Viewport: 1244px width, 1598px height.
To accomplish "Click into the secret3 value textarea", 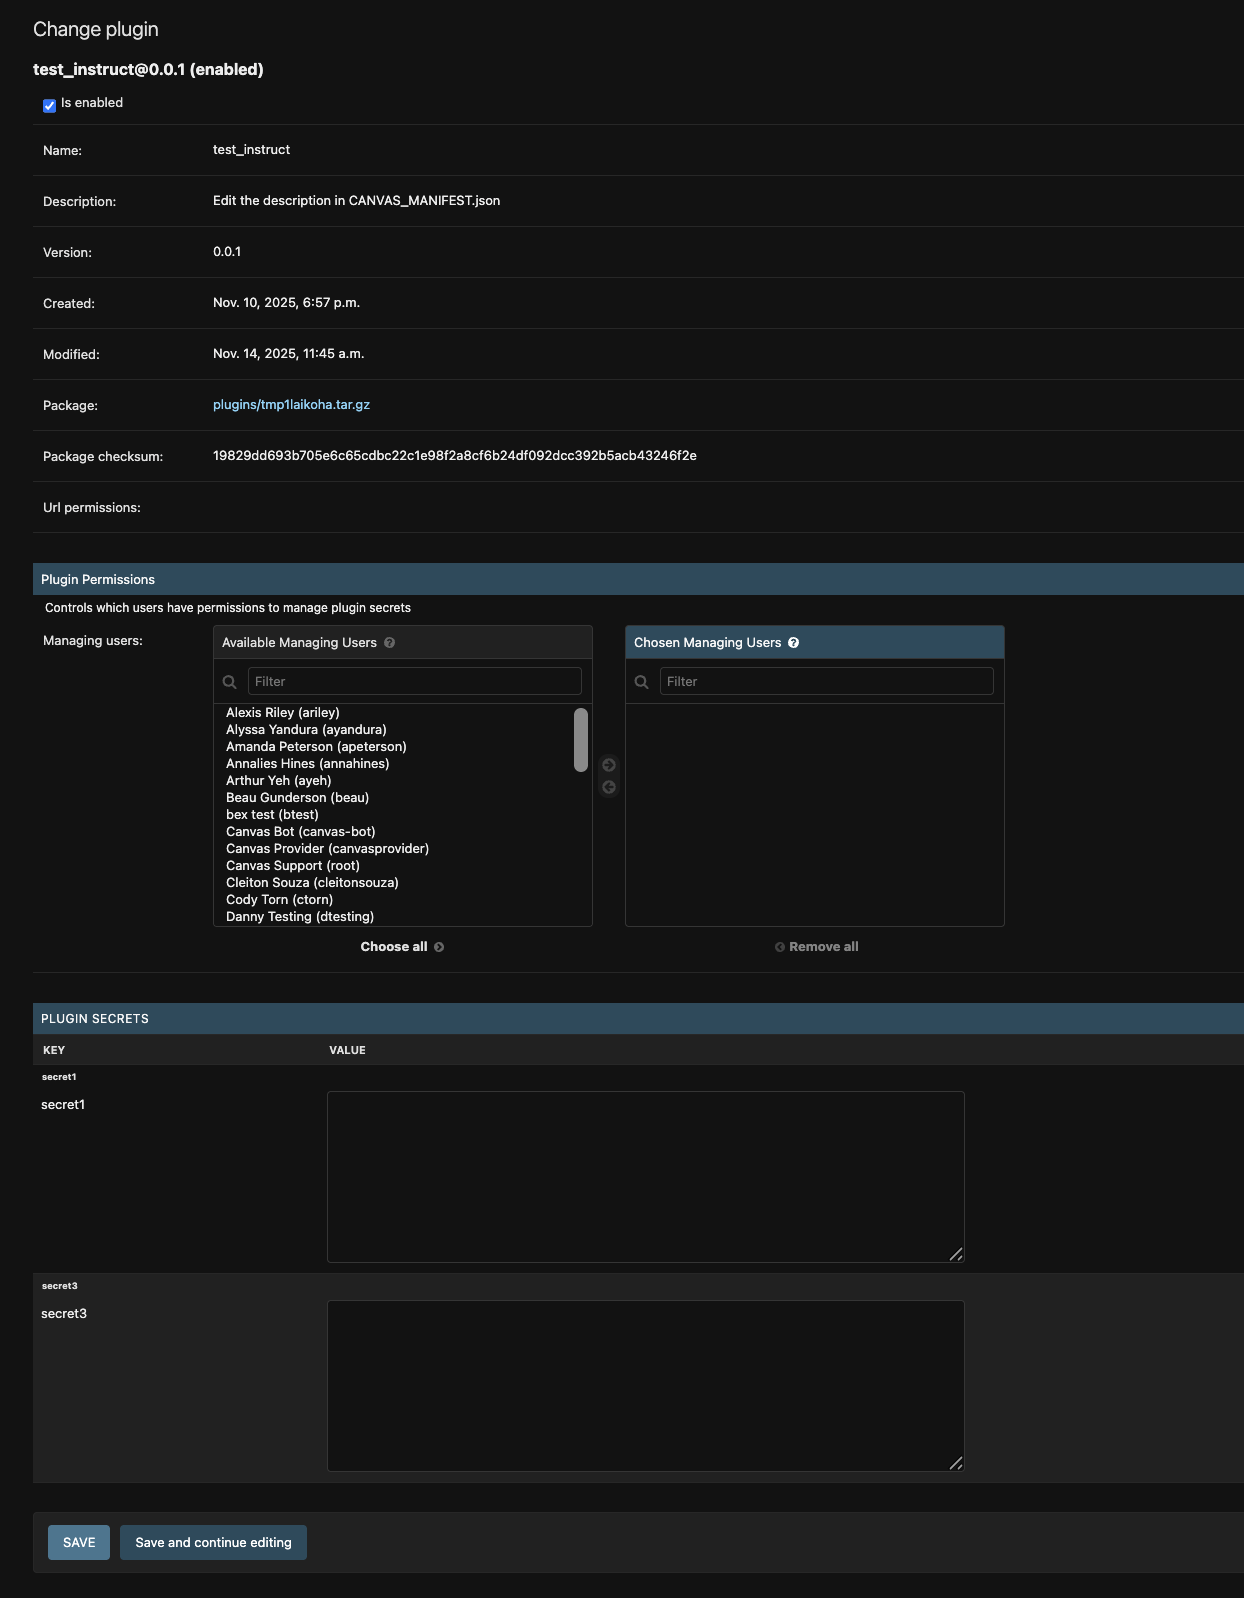I will [646, 1386].
